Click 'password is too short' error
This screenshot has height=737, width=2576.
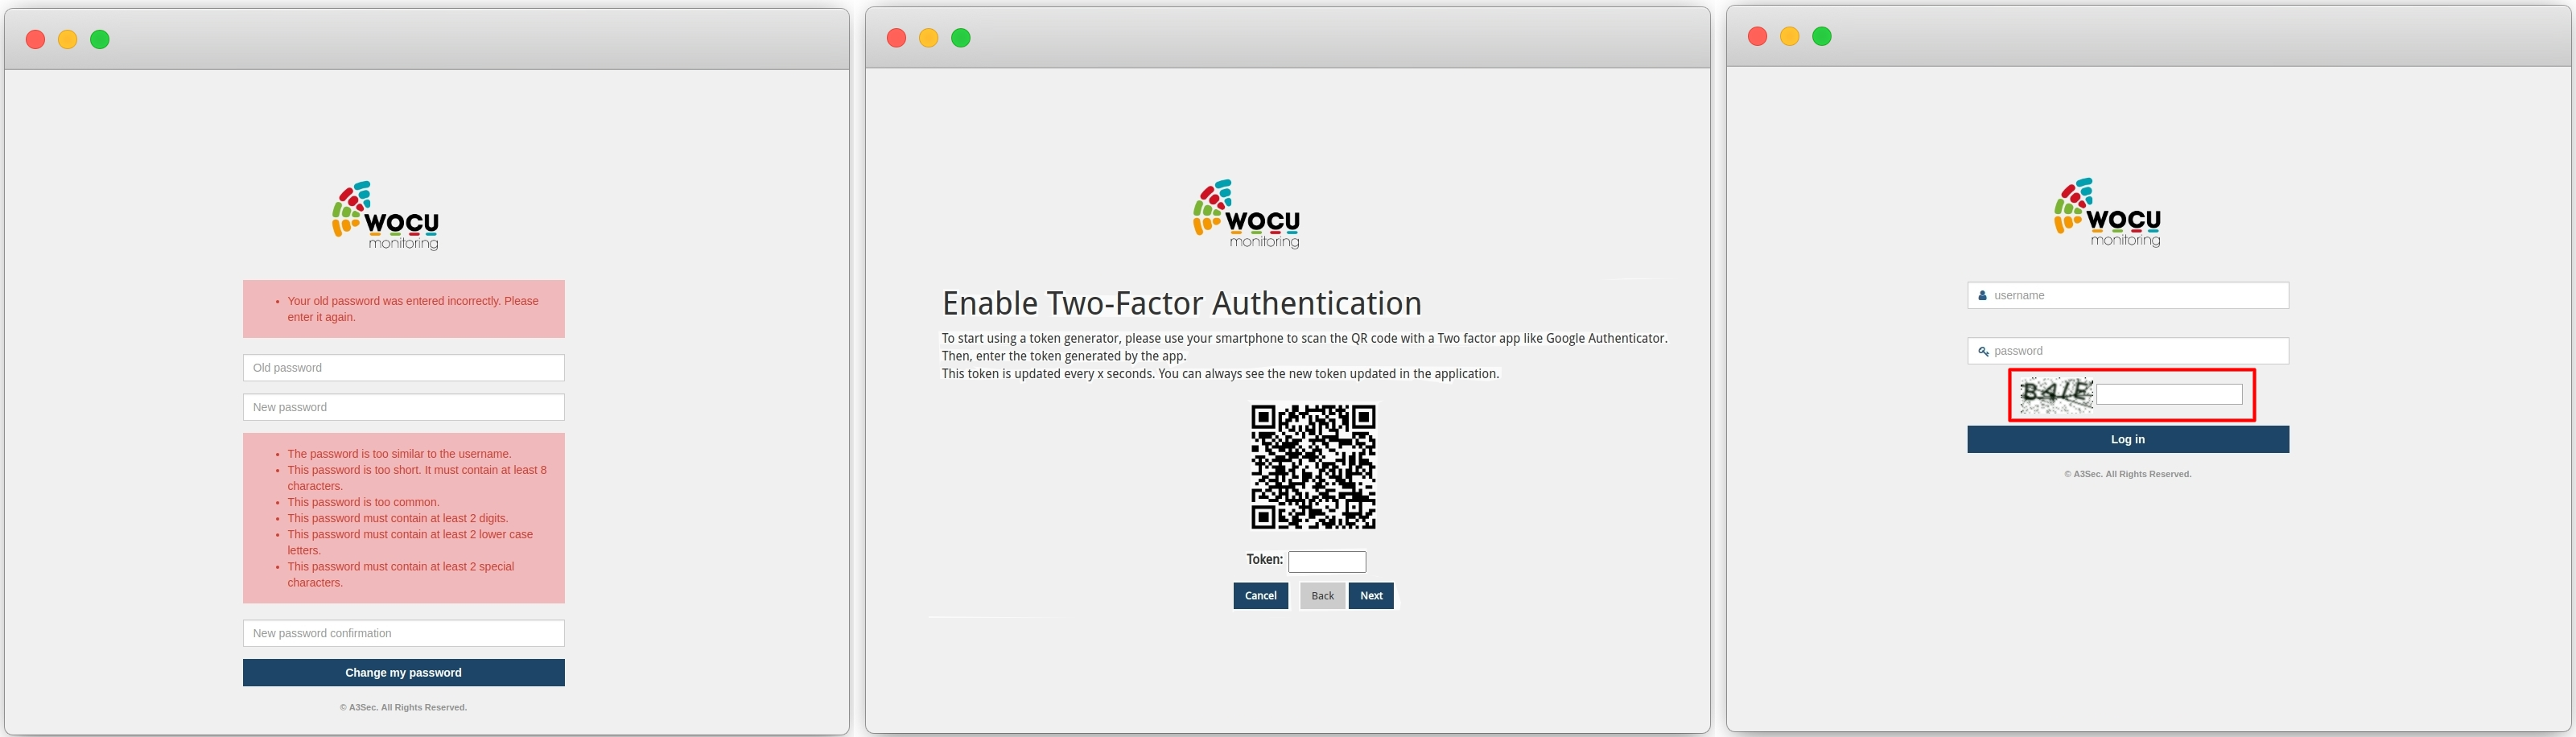tap(417, 478)
